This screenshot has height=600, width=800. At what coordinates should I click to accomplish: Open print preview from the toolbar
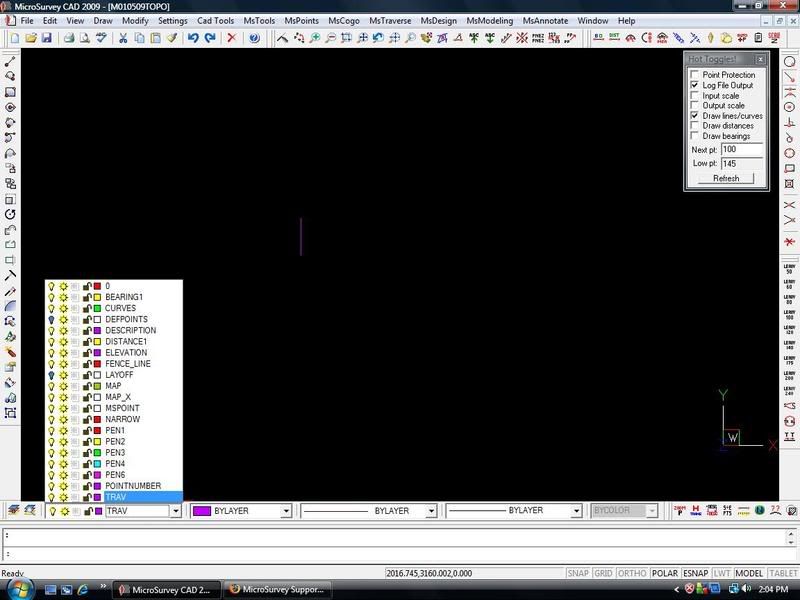coord(85,38)
